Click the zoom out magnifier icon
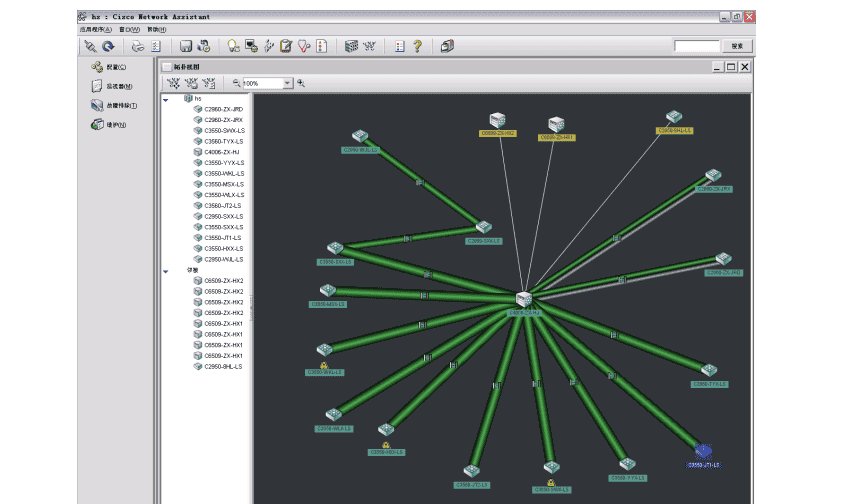The height and width of the screenshot is (504, 845). [237, 84]
